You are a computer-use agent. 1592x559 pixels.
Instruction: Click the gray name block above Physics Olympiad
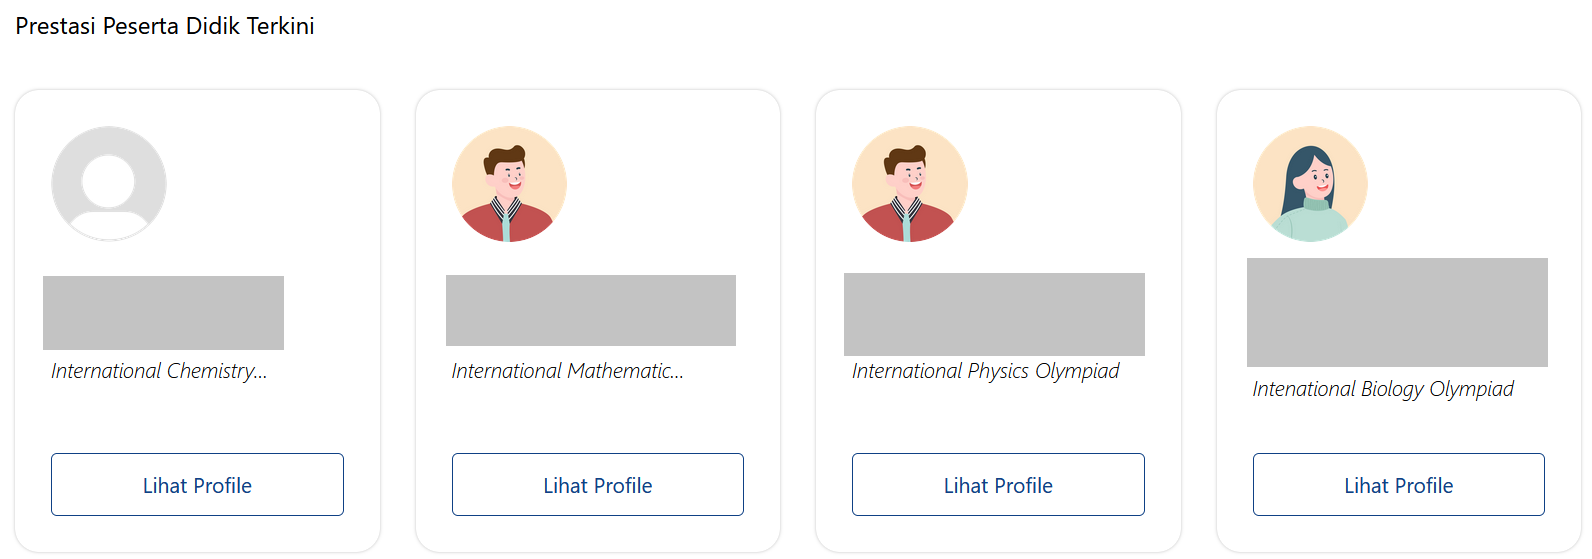(x=994, y=314)
